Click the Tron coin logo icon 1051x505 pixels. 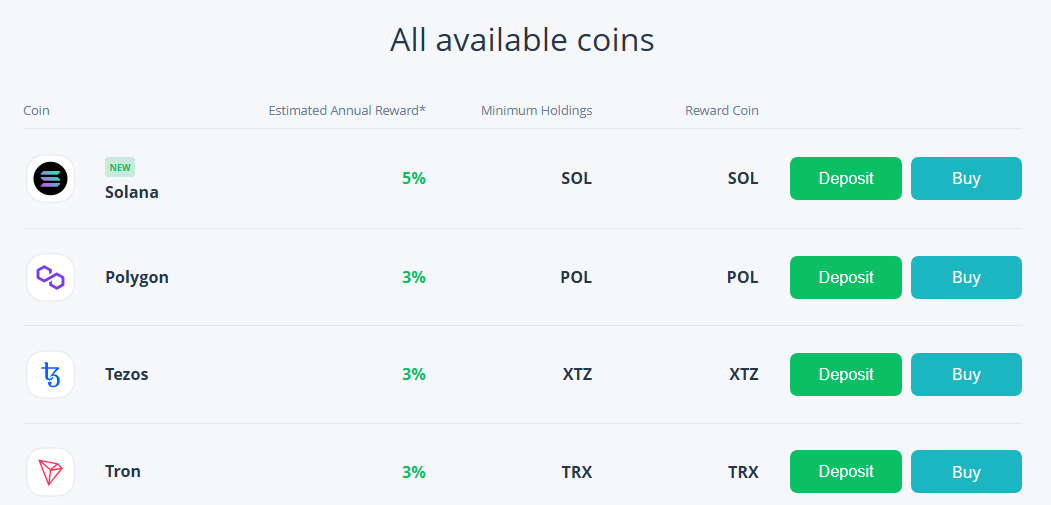coord(50,472)
